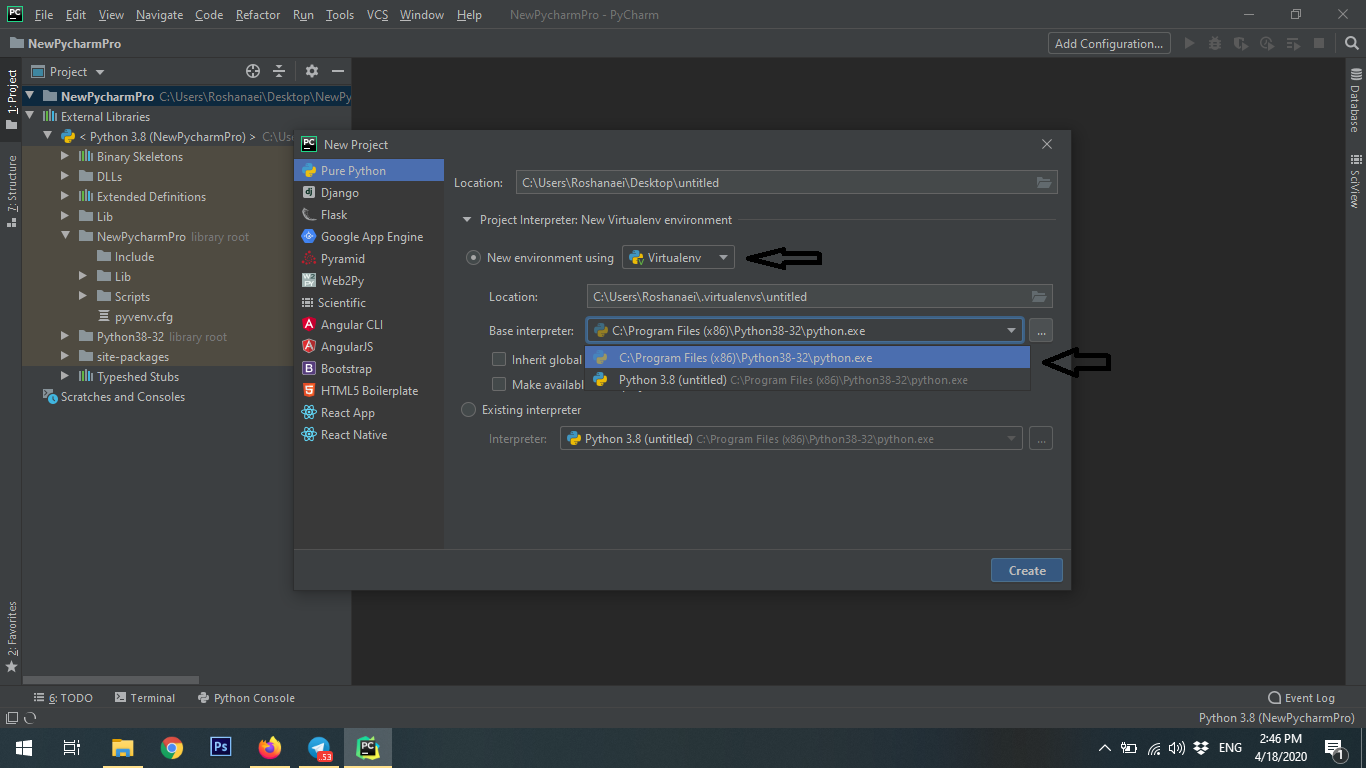This screenshot has width=1366, height=768.
Task: Select Existing interpreter radio button
Action: click(468, 410)
